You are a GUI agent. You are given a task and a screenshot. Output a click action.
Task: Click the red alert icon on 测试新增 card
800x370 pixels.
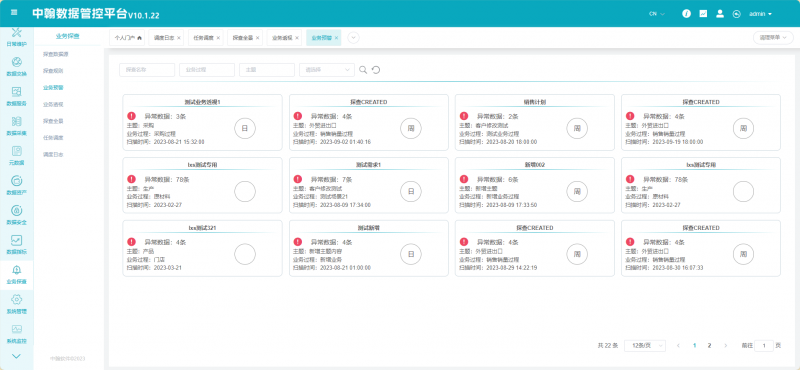pos(298,242)
